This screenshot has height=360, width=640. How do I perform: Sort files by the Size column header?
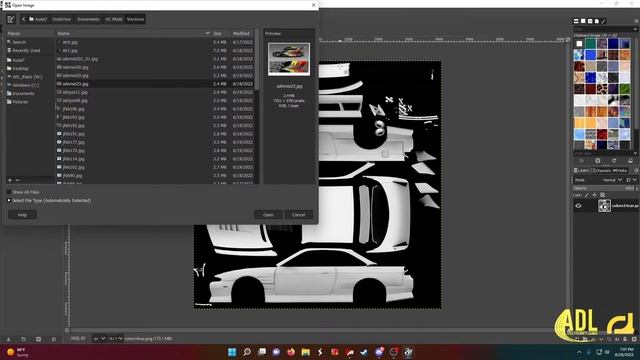tap(220, 33)
